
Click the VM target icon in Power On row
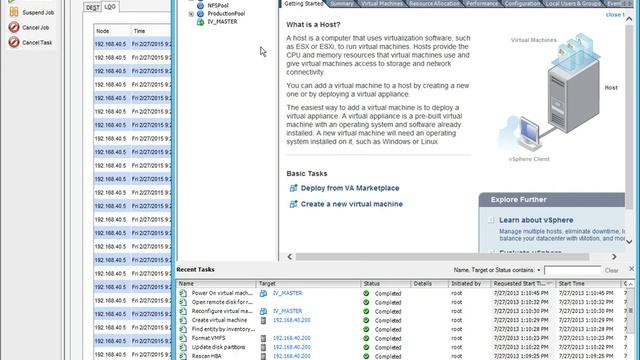[263, 293]
